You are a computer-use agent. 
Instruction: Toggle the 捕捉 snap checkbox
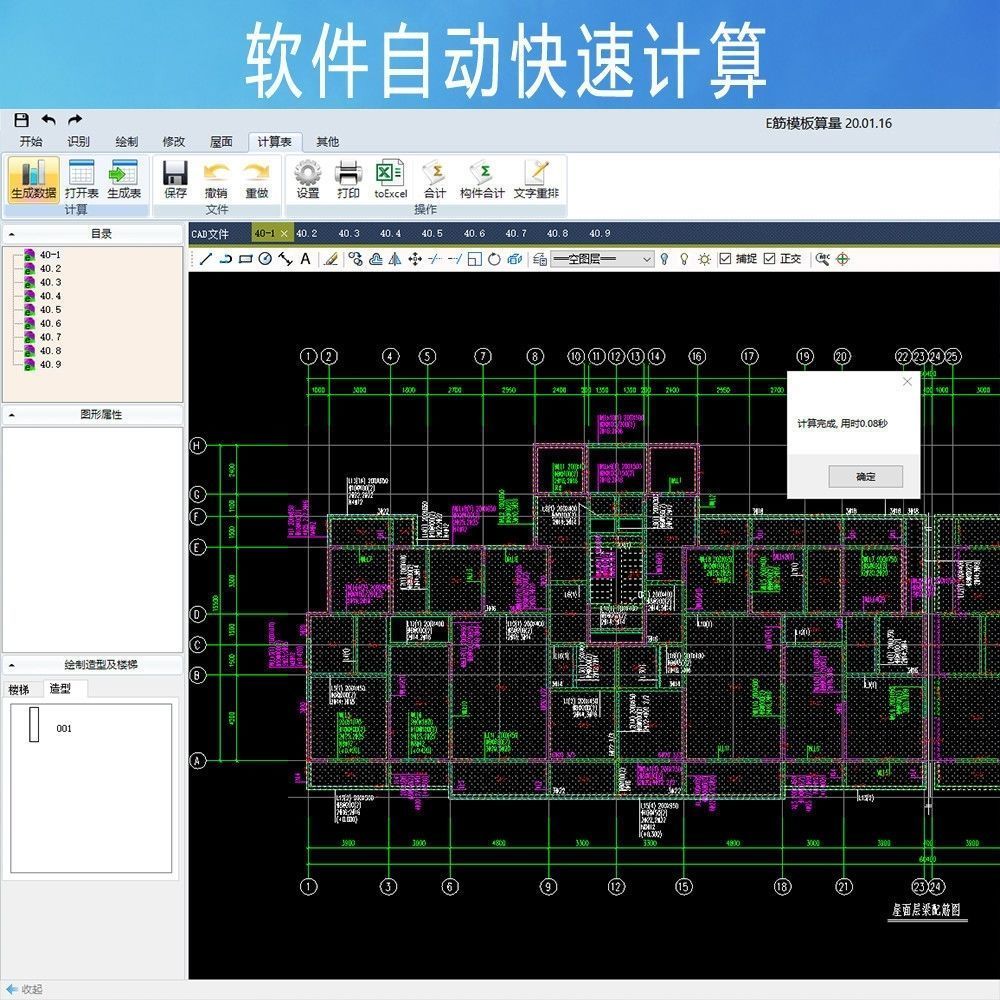click(x=725, y=258)
